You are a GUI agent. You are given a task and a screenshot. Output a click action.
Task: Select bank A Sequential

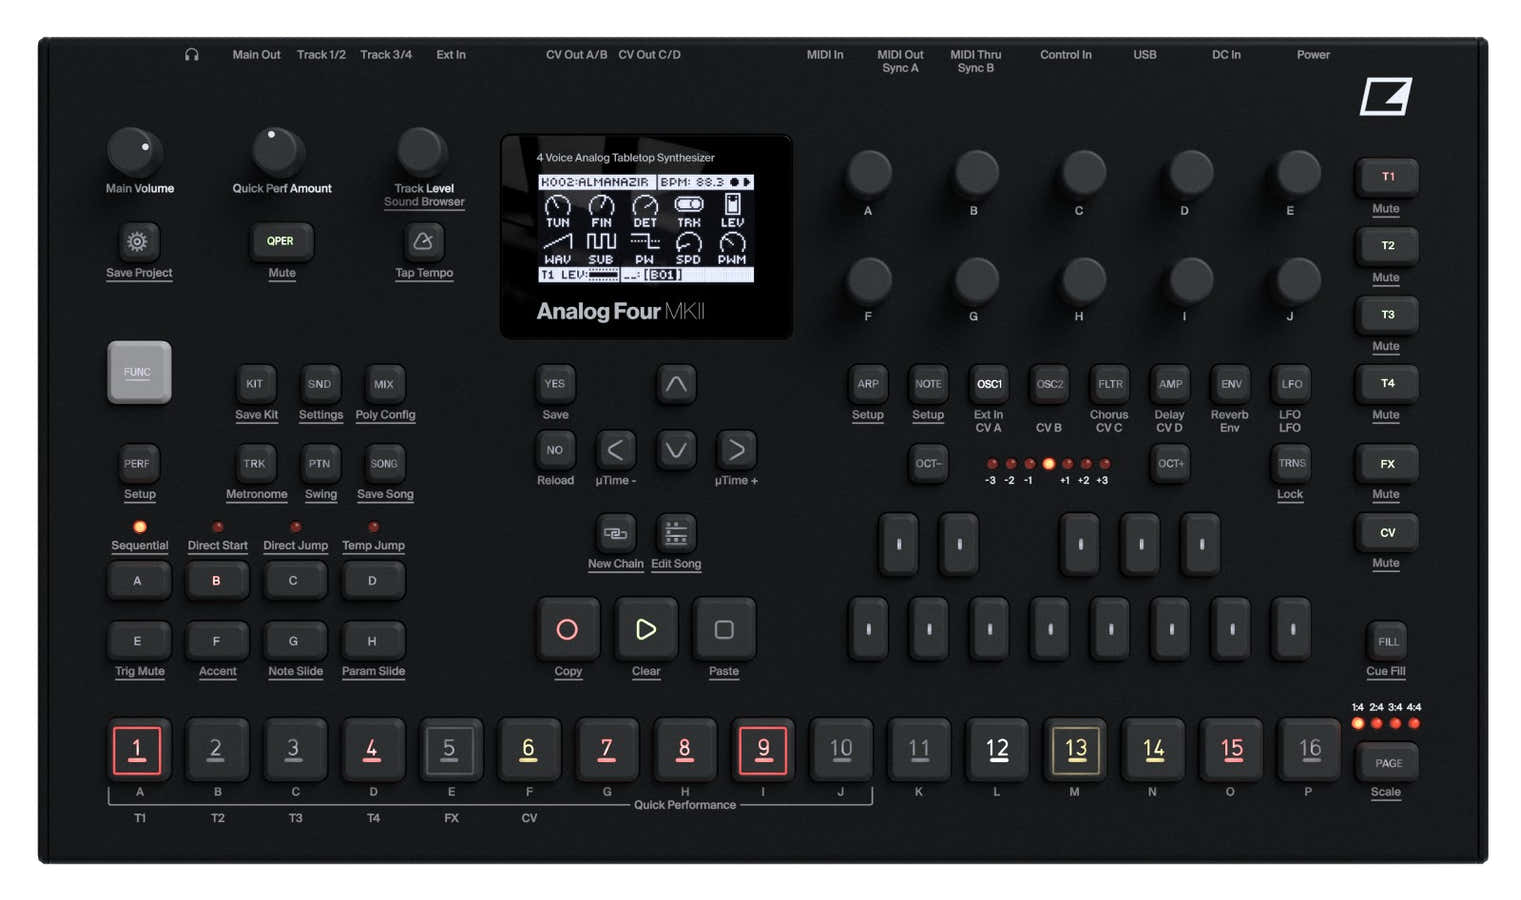(138, 581)
